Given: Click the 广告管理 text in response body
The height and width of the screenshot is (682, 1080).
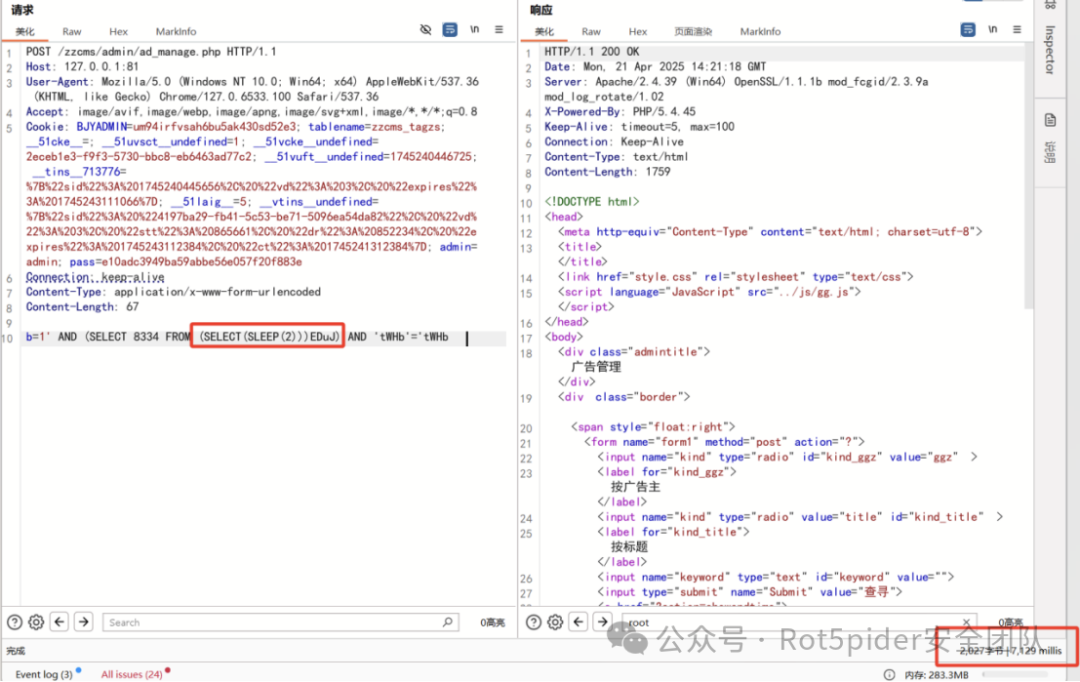Looking at the screenshot, I should pos(596,366).
